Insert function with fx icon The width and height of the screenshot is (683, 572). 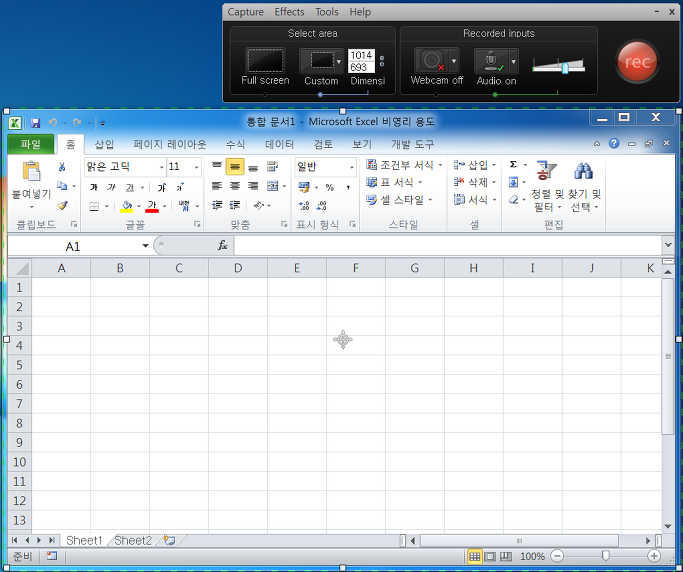pos(223,245)
